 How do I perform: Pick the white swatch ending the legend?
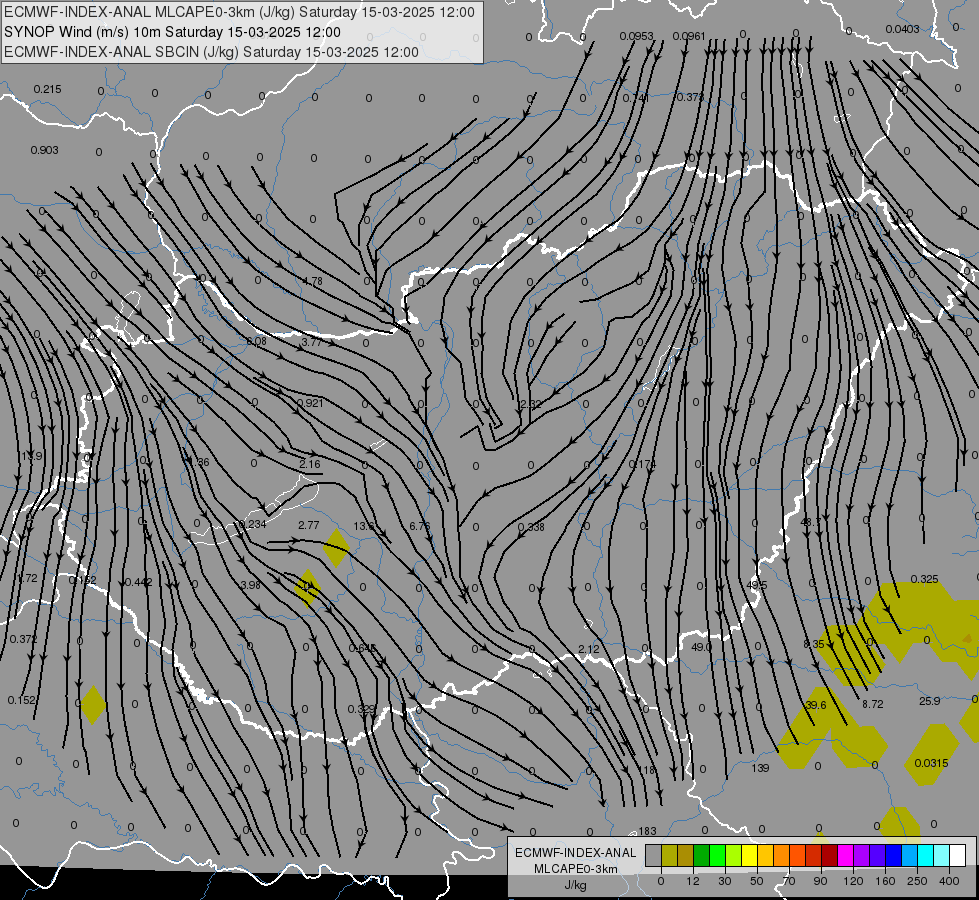click(958, 855)
